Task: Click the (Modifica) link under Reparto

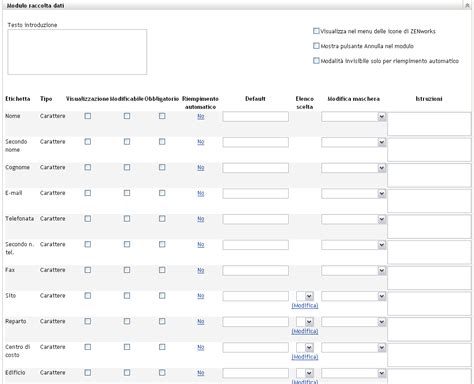Action: (x=305, y=331)
